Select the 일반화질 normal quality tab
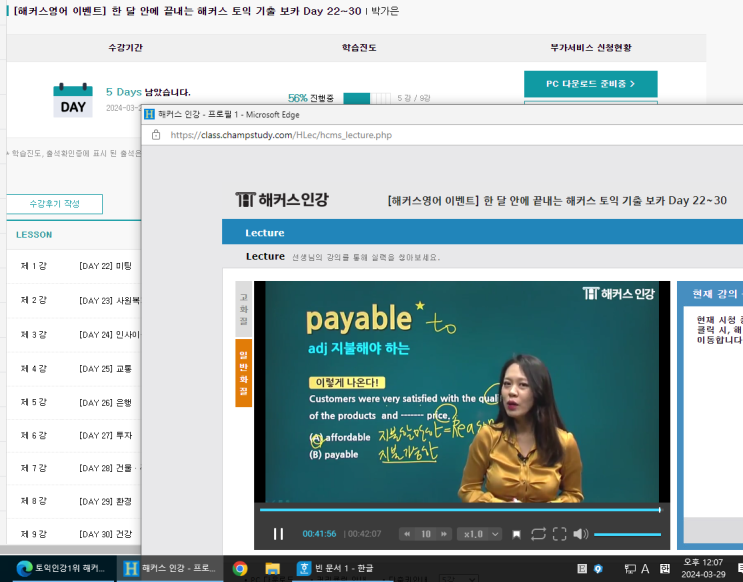743x582 pixels. (x=244, y=373)
